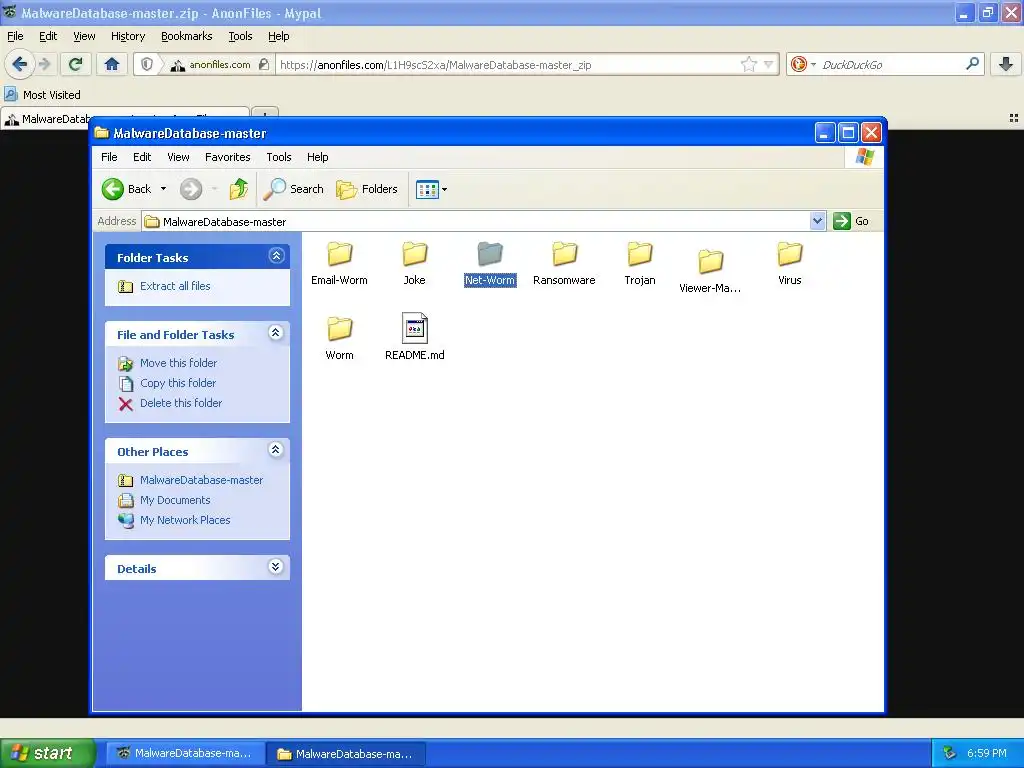Open Mypal History menu
This screenshot has width=1024, height=768.
tap(128, 36)
